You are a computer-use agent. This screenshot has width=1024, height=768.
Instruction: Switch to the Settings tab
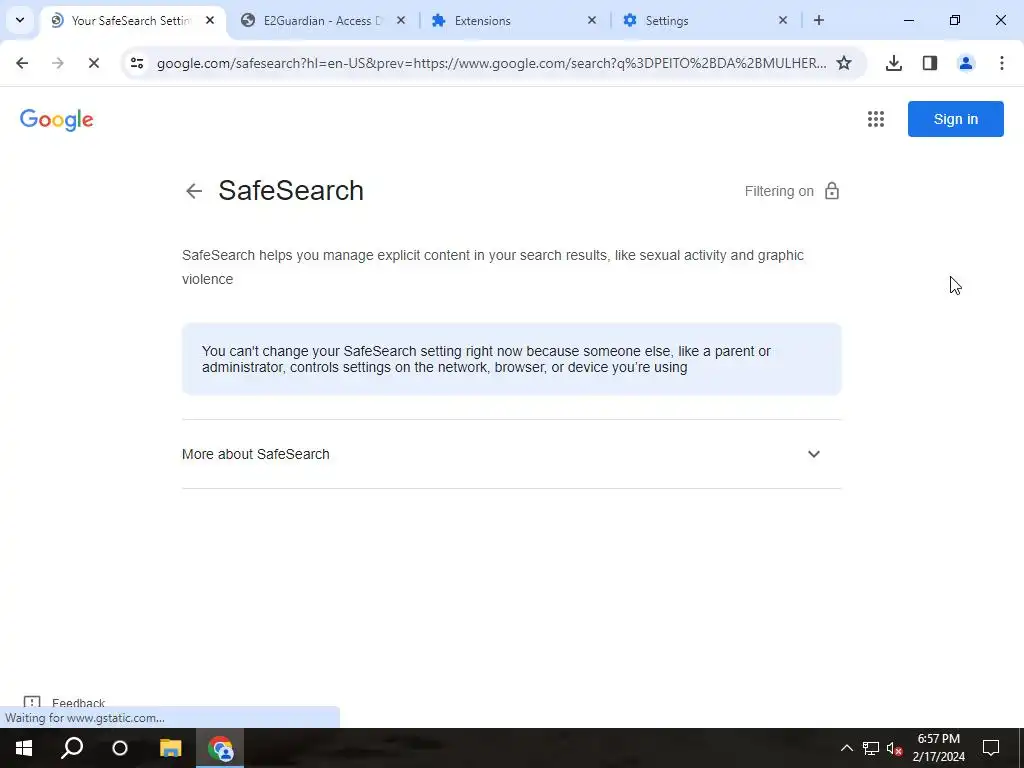pyautogui.click(x=705, y=20)
